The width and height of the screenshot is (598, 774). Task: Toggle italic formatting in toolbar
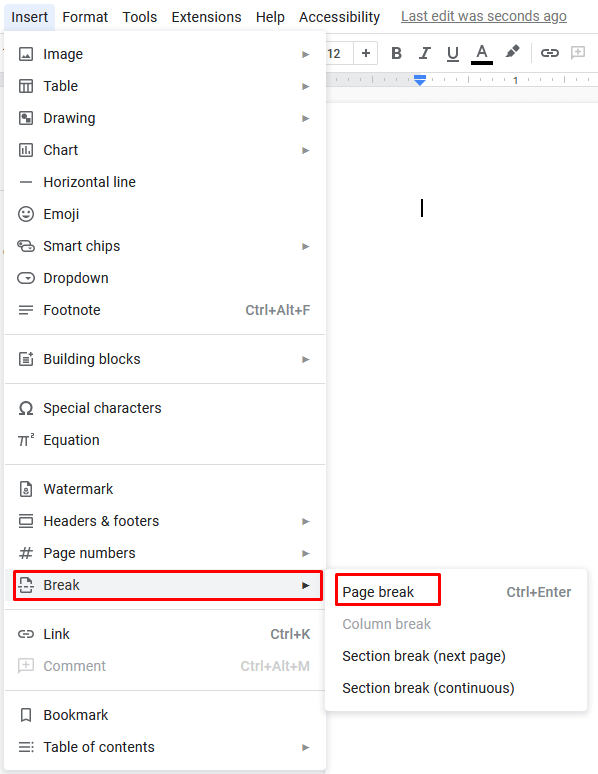pyautogui.click(x=424, y=53)
